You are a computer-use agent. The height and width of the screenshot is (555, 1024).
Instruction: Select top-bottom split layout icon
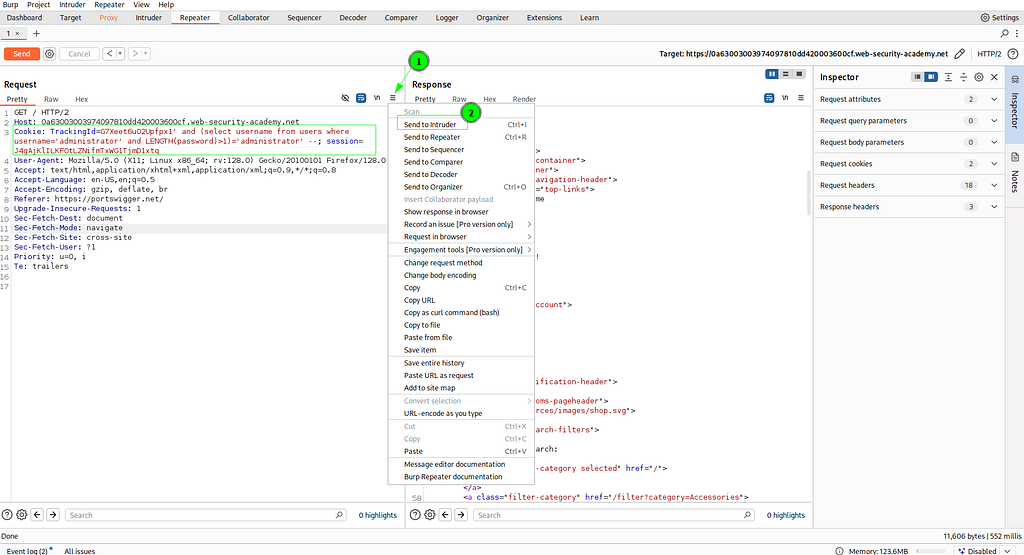click(786, 74)
